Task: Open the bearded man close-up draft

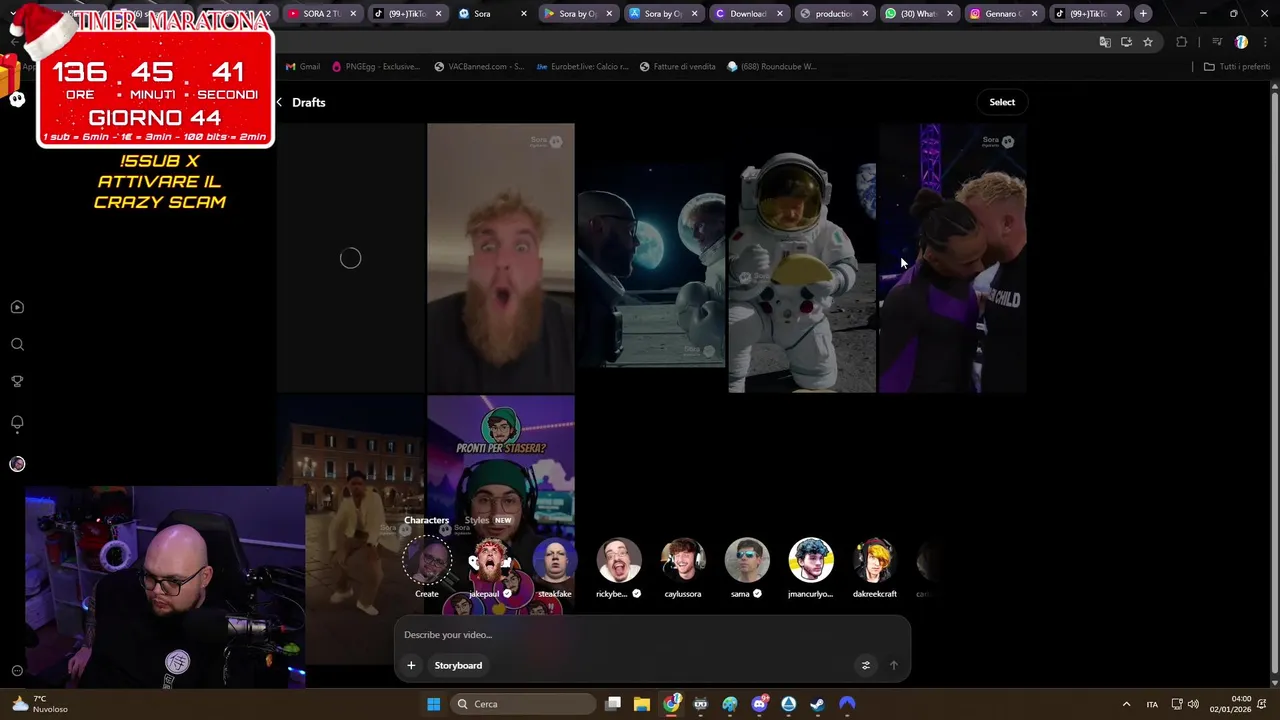Action: pos(501,258)
